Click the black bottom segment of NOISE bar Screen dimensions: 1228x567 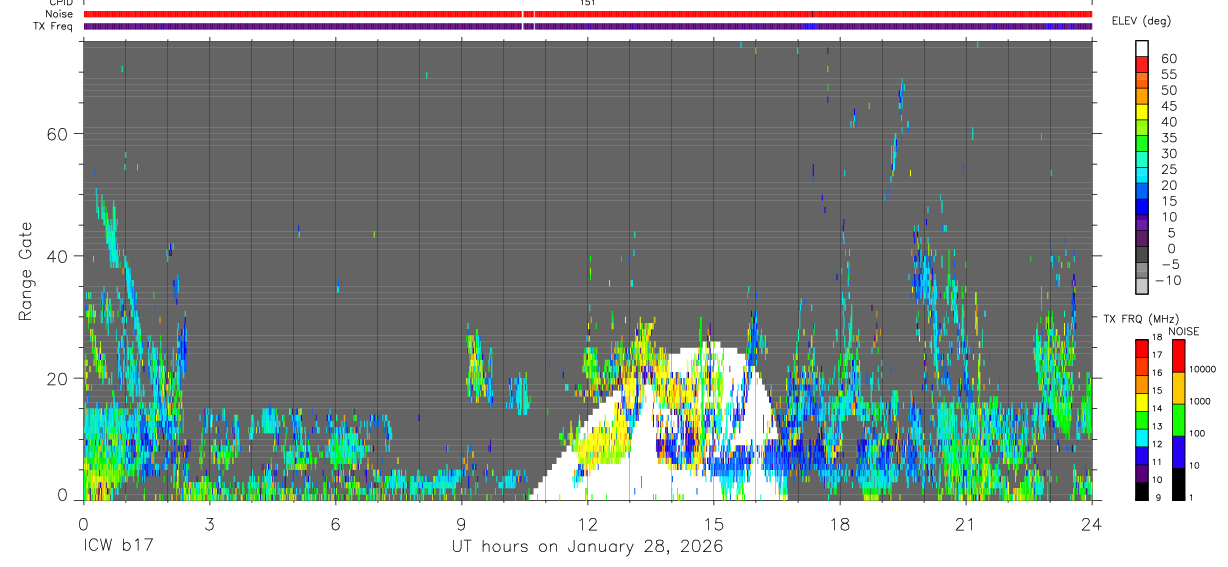click(1178, 484)
